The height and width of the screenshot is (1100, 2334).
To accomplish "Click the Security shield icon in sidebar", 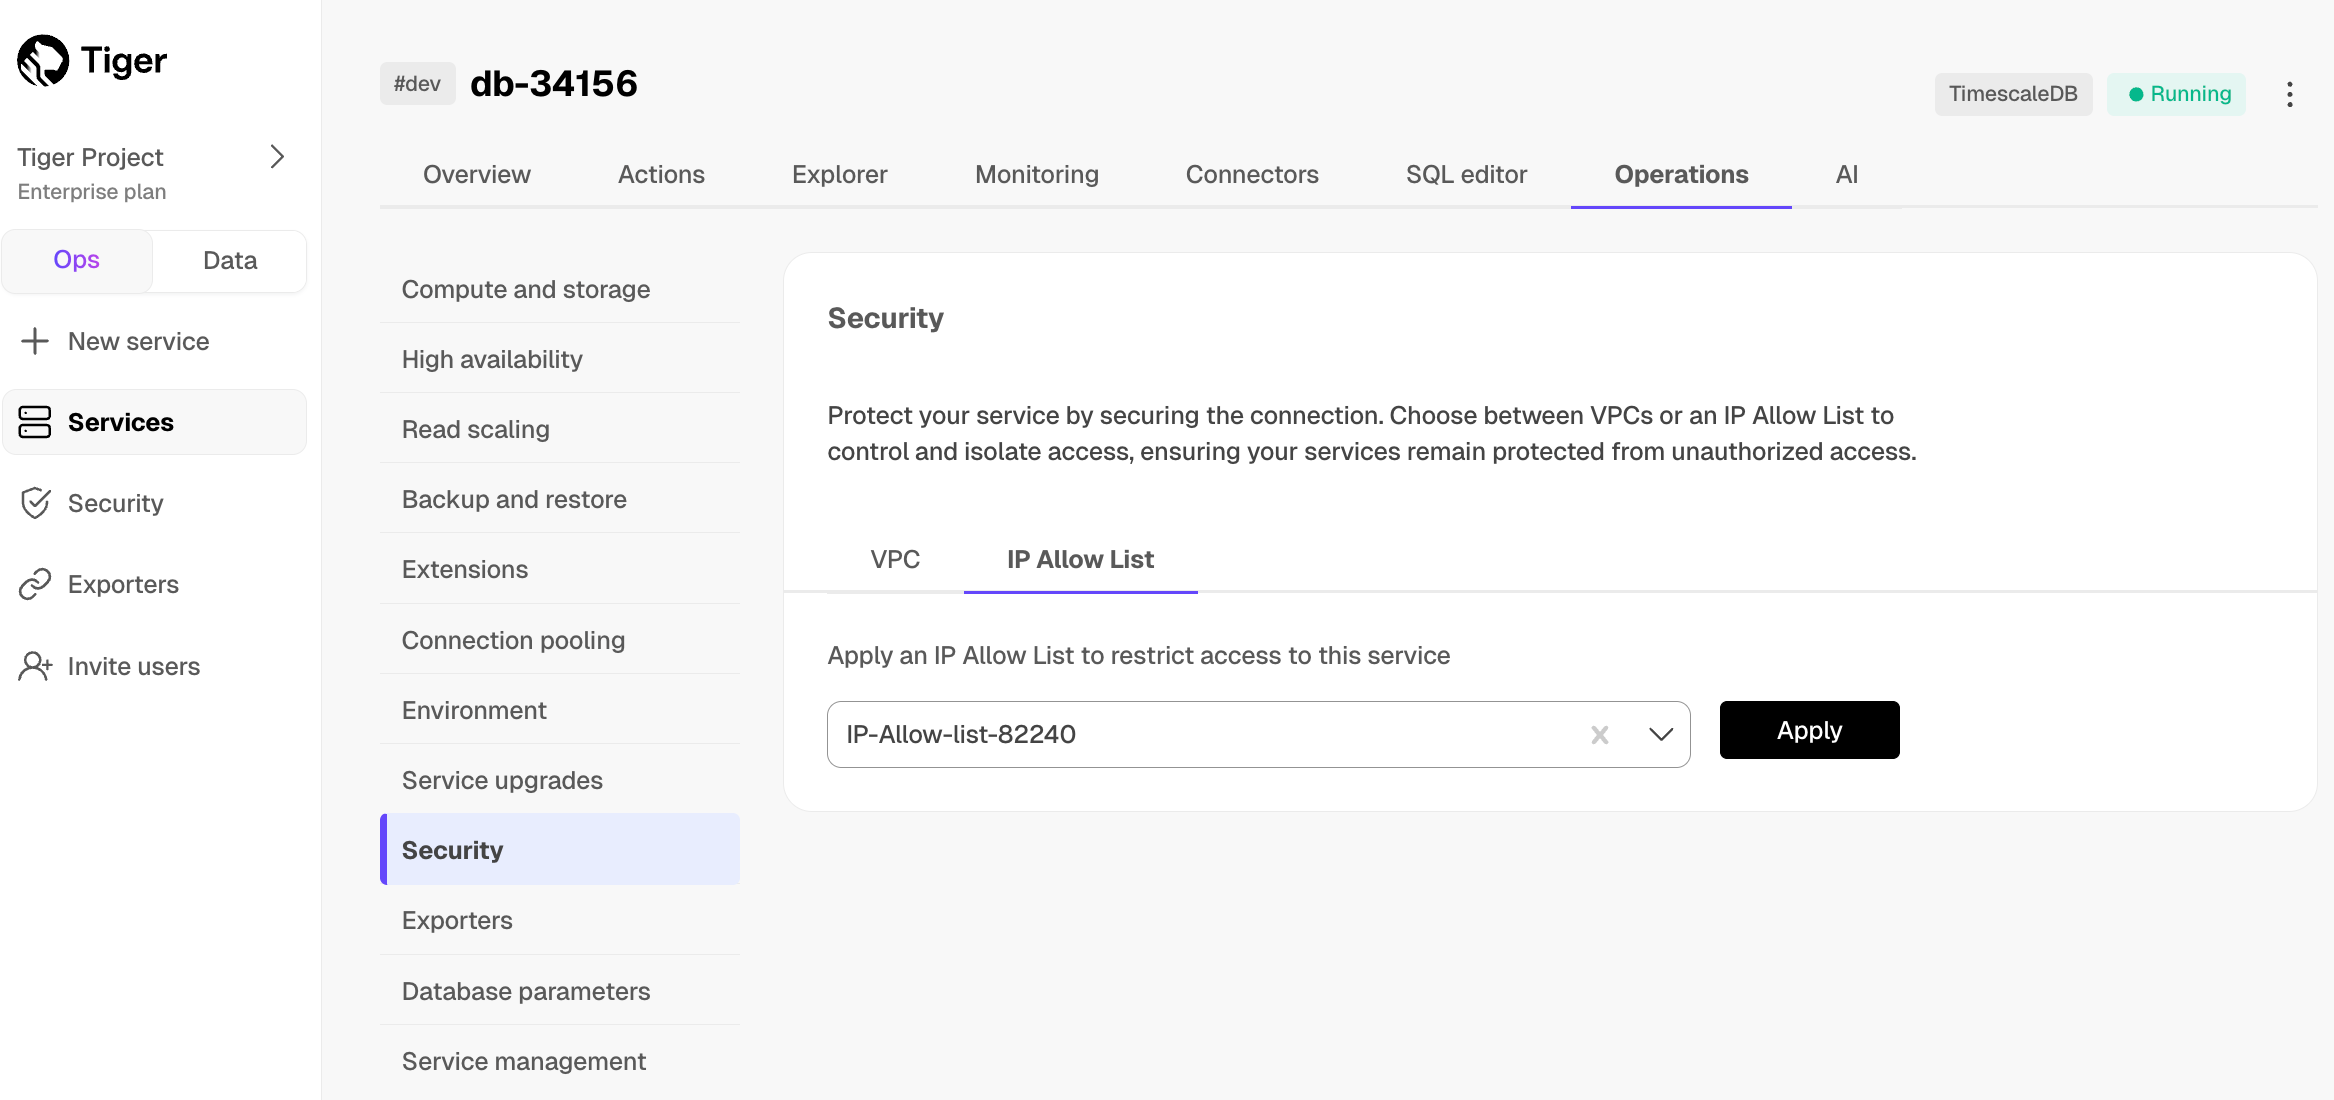I will tap(35, 503).
